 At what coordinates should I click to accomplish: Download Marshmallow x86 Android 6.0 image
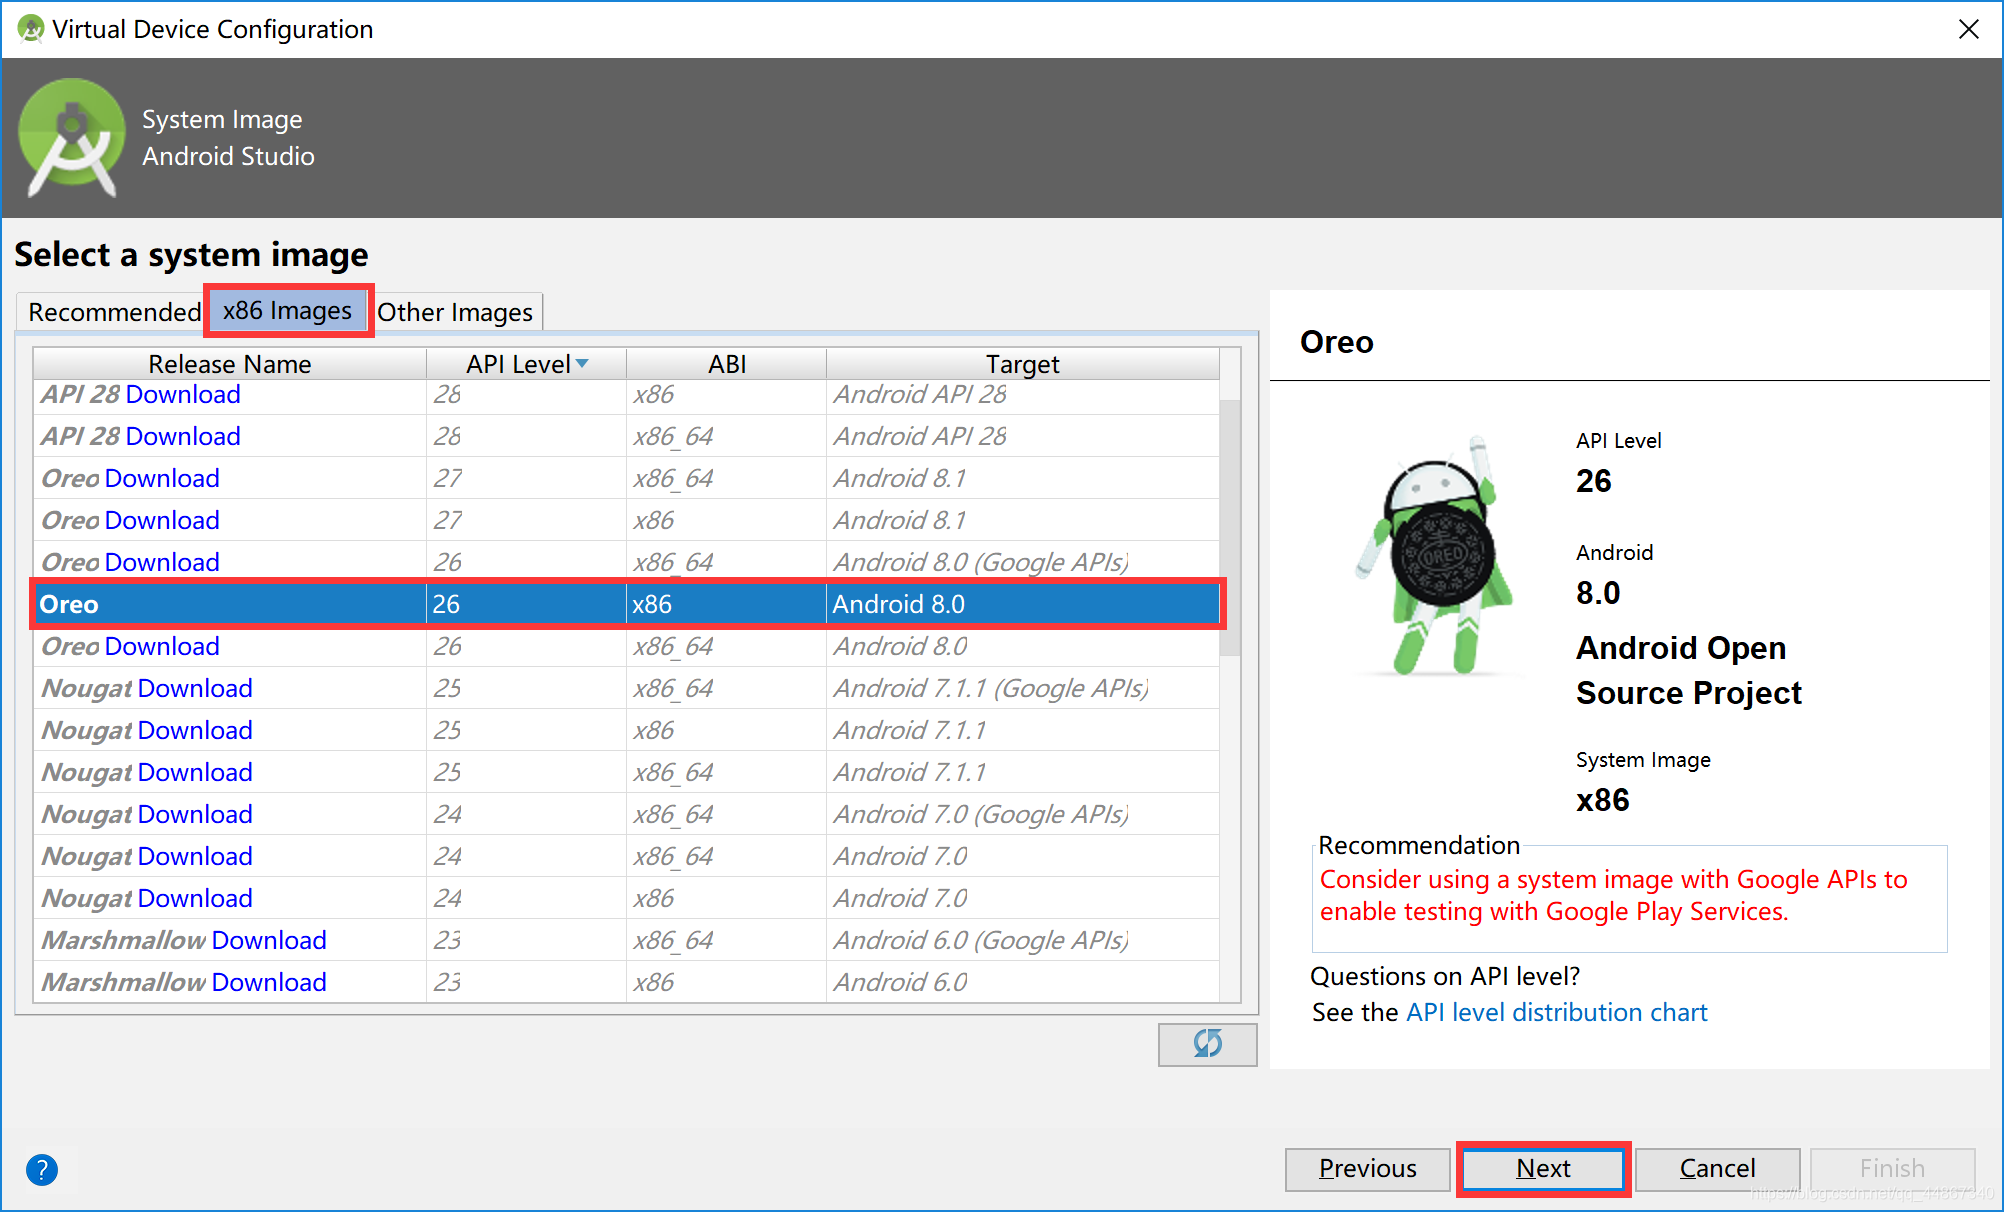tap(268, 982)
